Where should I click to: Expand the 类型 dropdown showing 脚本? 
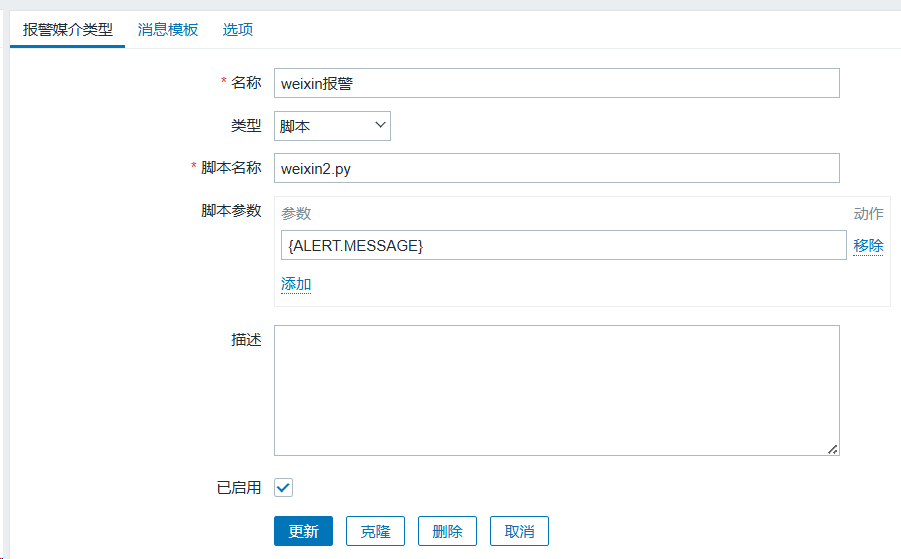coord(332,126)
